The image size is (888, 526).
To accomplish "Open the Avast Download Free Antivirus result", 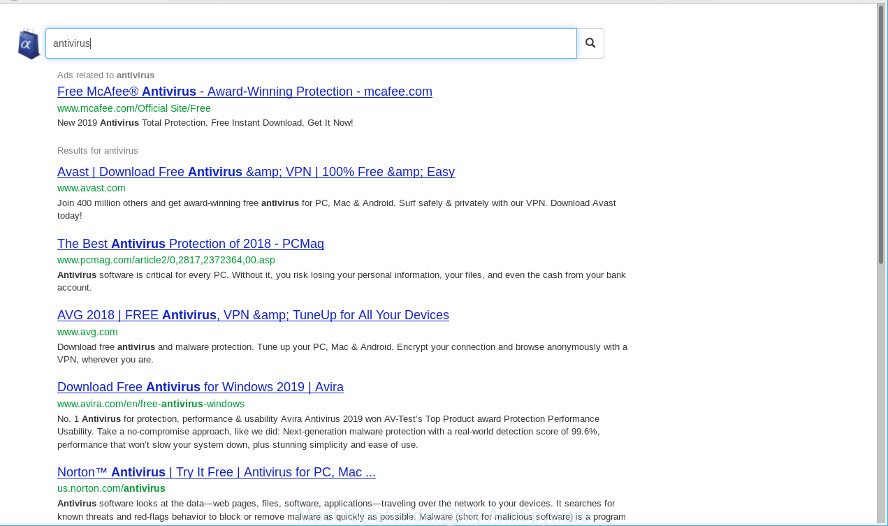I will coord(256,172).
